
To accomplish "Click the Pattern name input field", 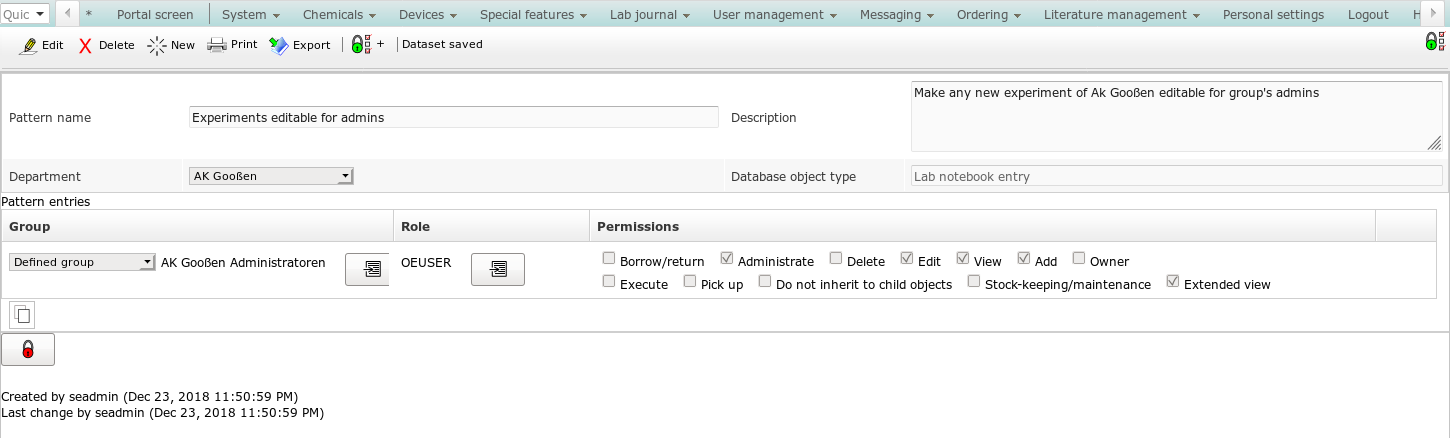I will [453, 117].
